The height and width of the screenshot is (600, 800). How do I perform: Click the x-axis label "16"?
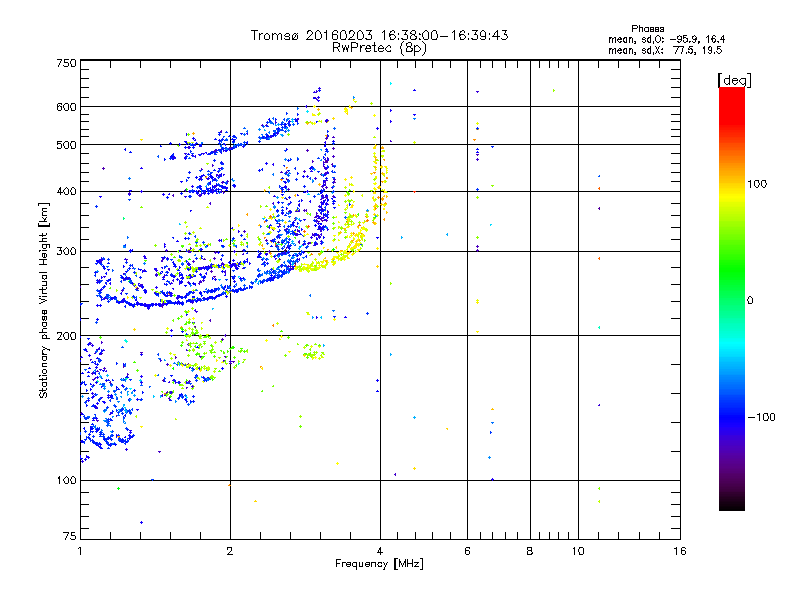point(680,551)
